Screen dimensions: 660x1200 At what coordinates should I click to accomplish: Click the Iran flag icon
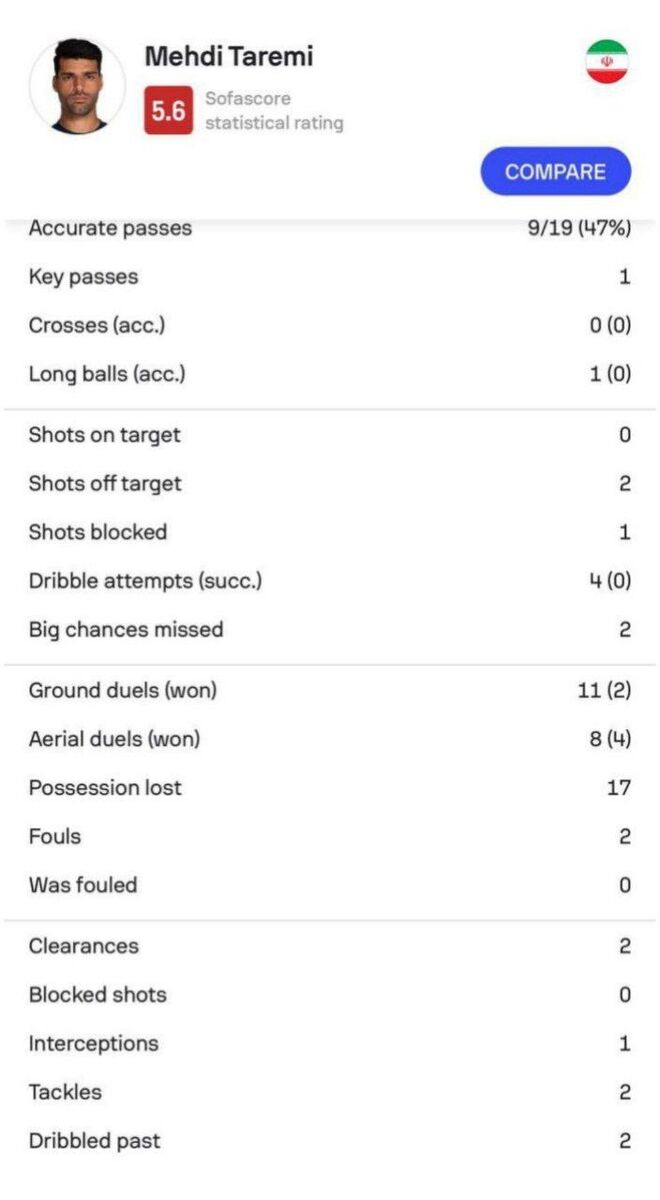pos(606,62)
